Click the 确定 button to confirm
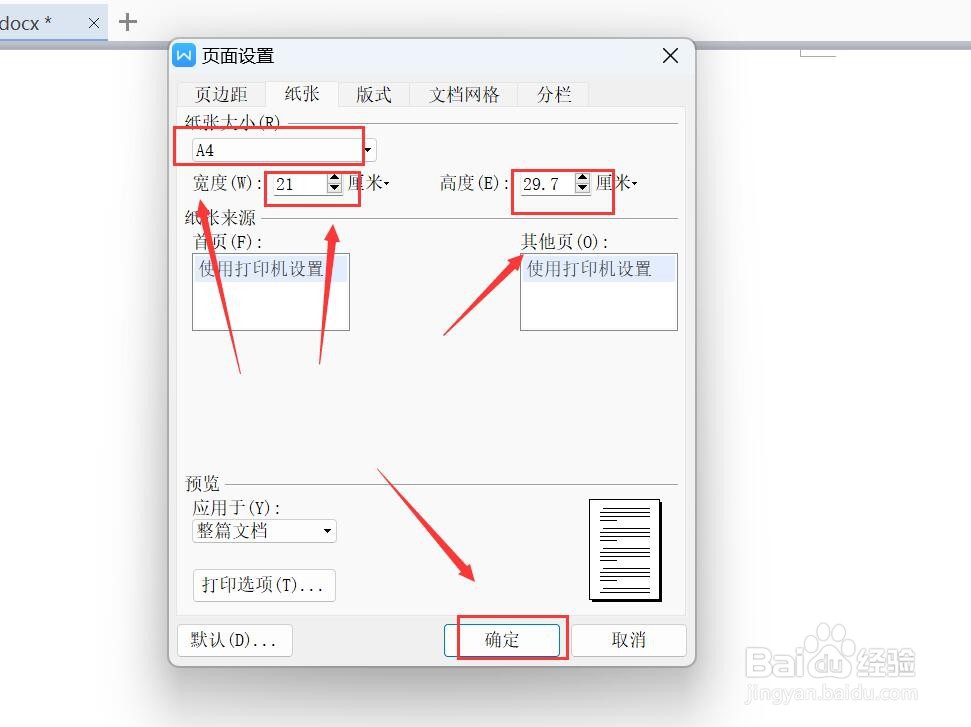Screen dimensions: 971x727 point(506,640)
